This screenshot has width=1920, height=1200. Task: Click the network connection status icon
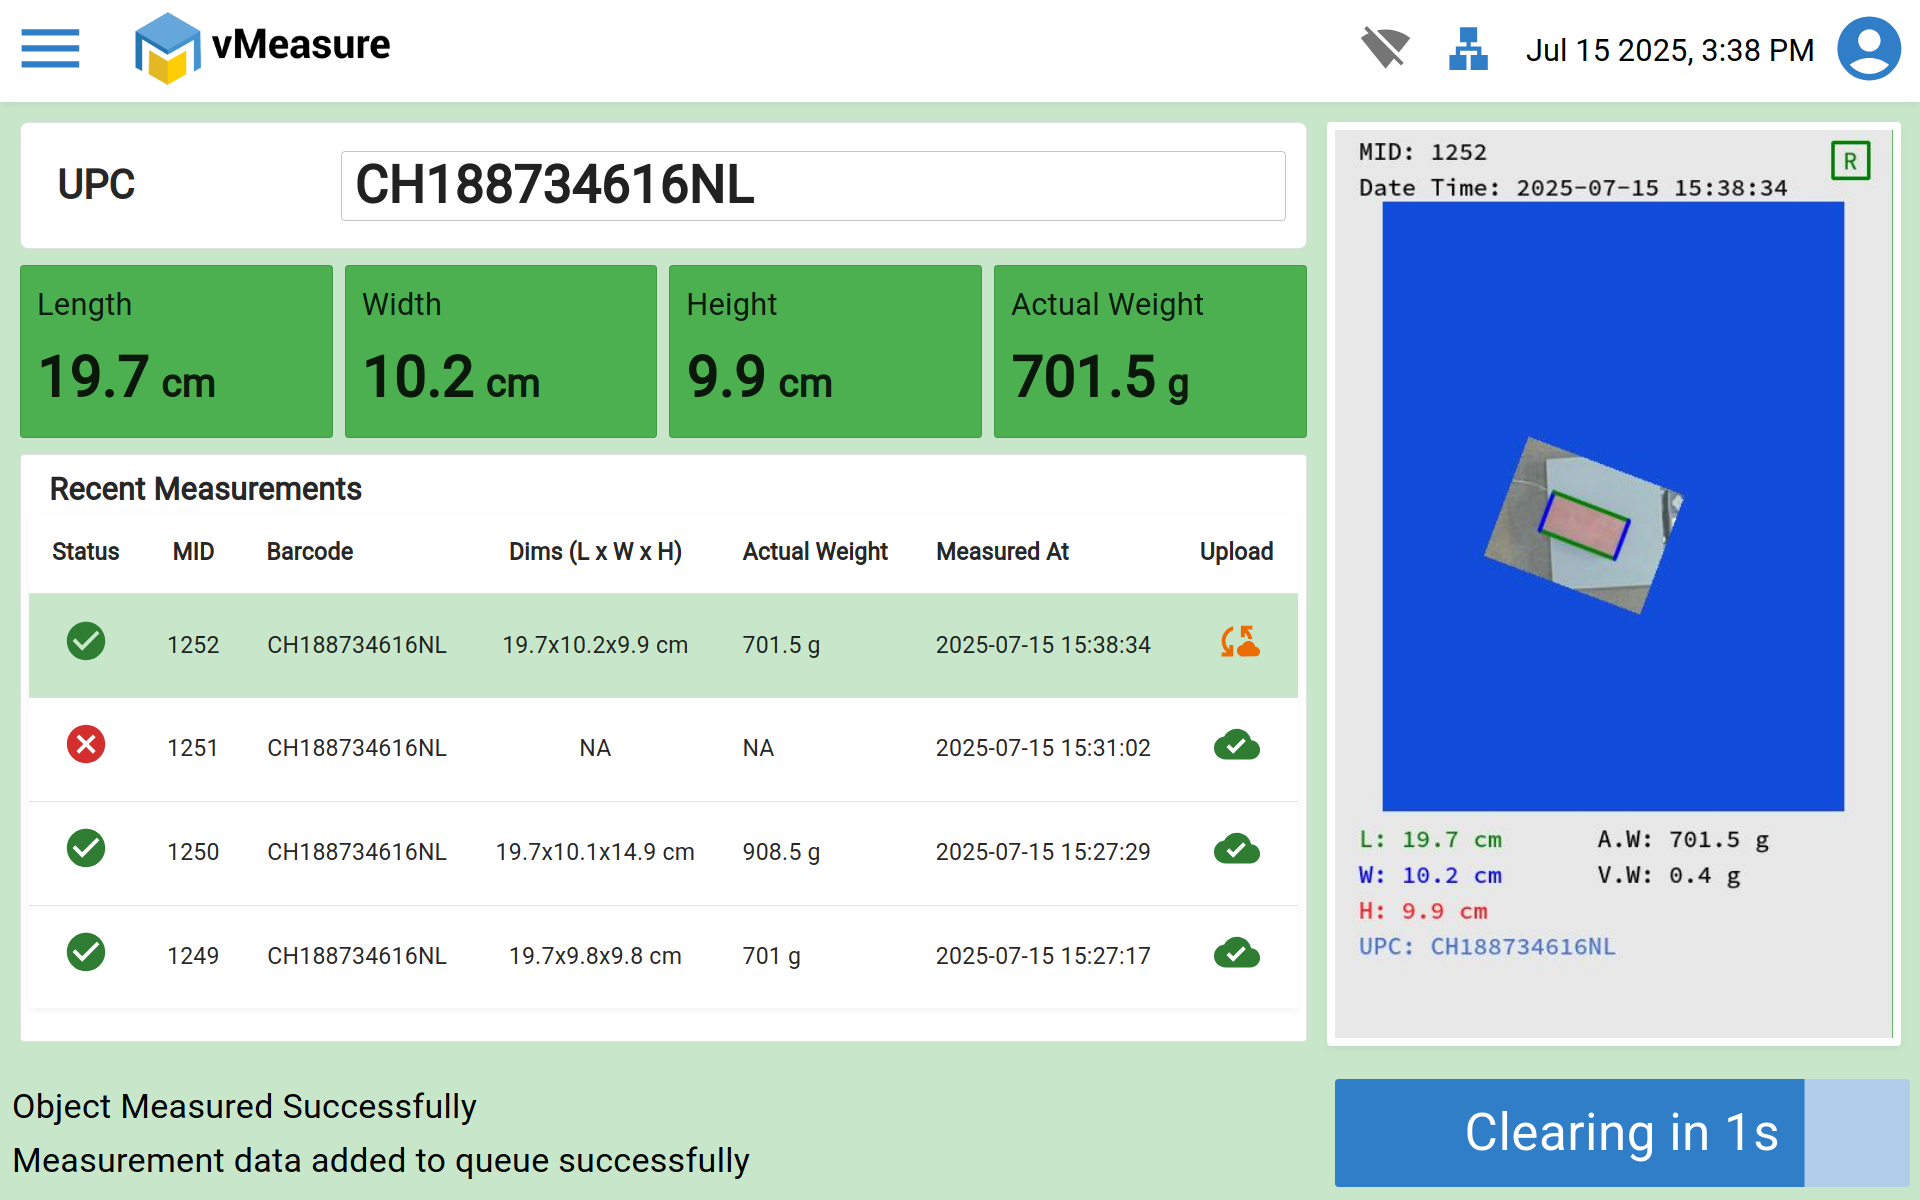[1468, 49]
